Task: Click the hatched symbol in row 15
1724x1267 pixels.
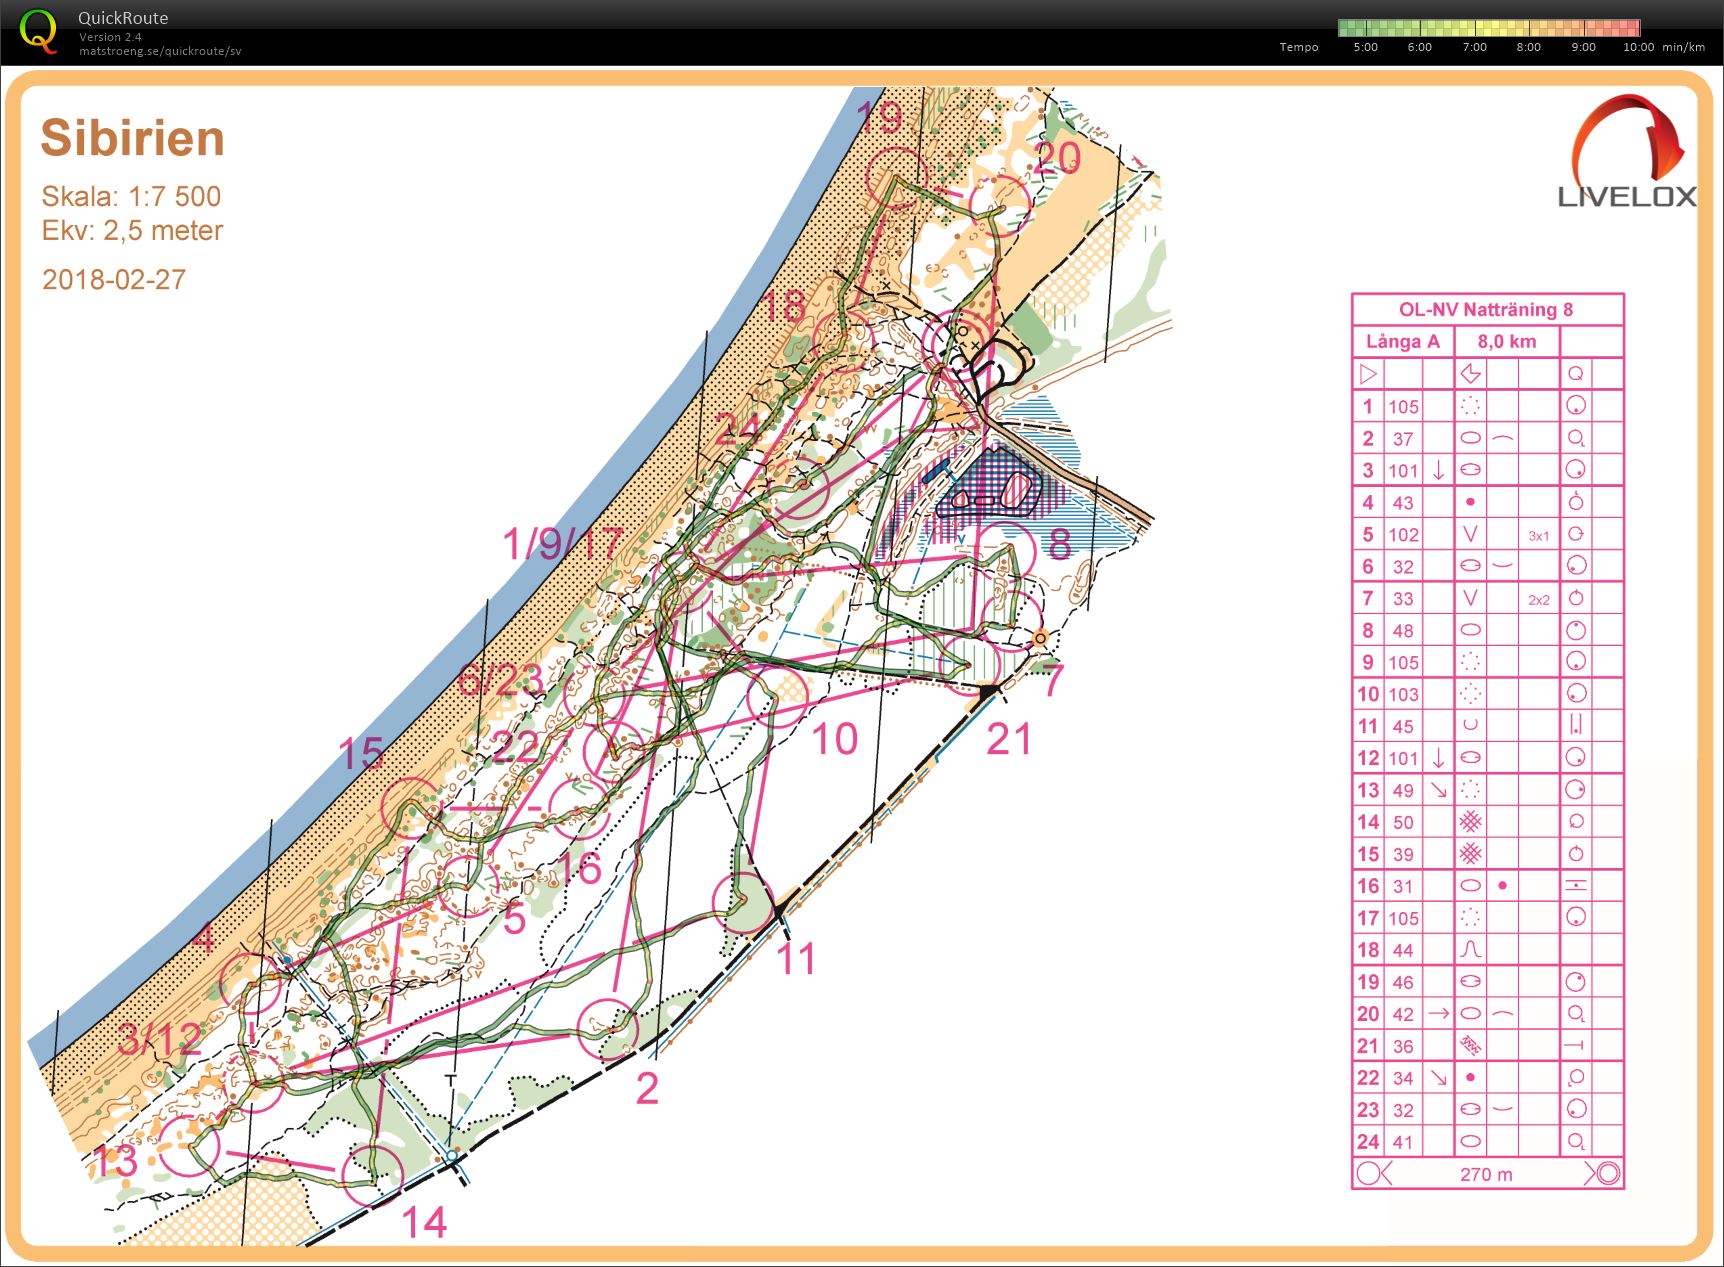Action: click(1470, 854)
